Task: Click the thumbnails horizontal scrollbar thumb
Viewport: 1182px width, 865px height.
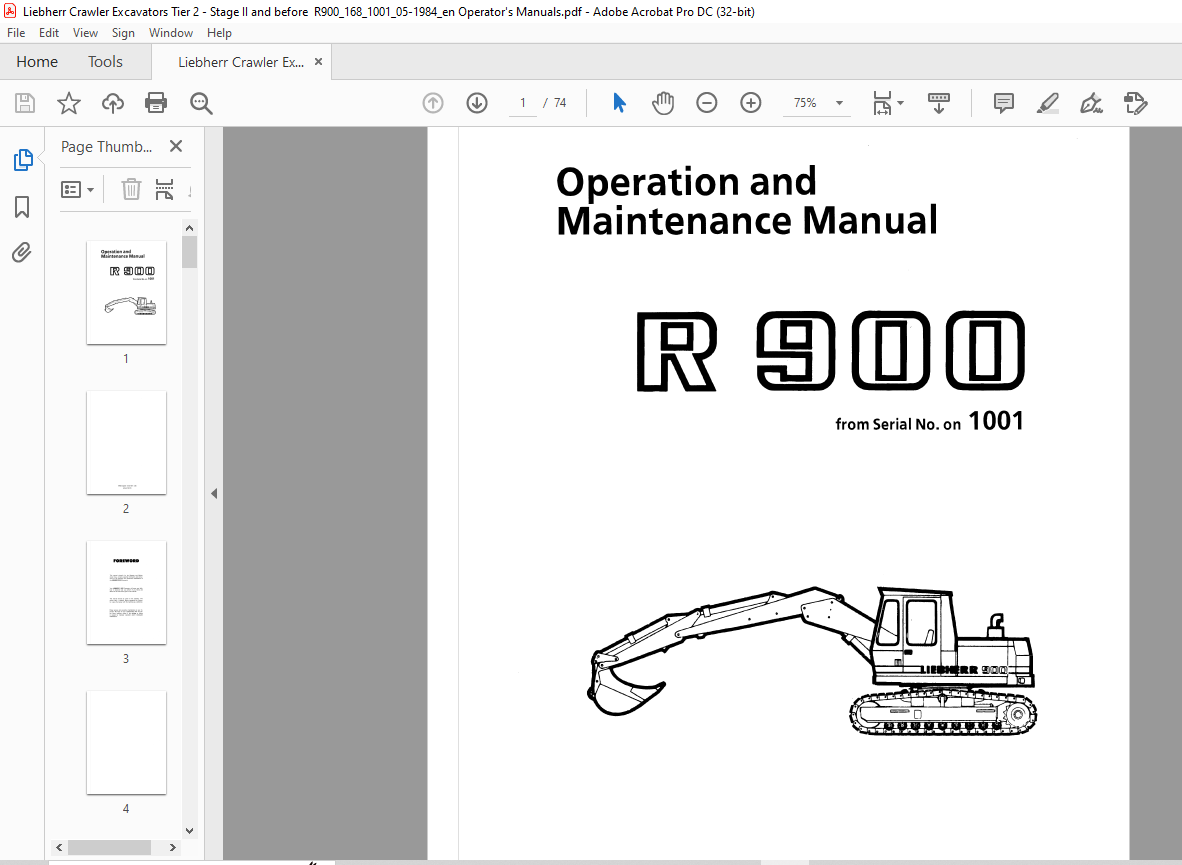Action: (x=109, y=848)
